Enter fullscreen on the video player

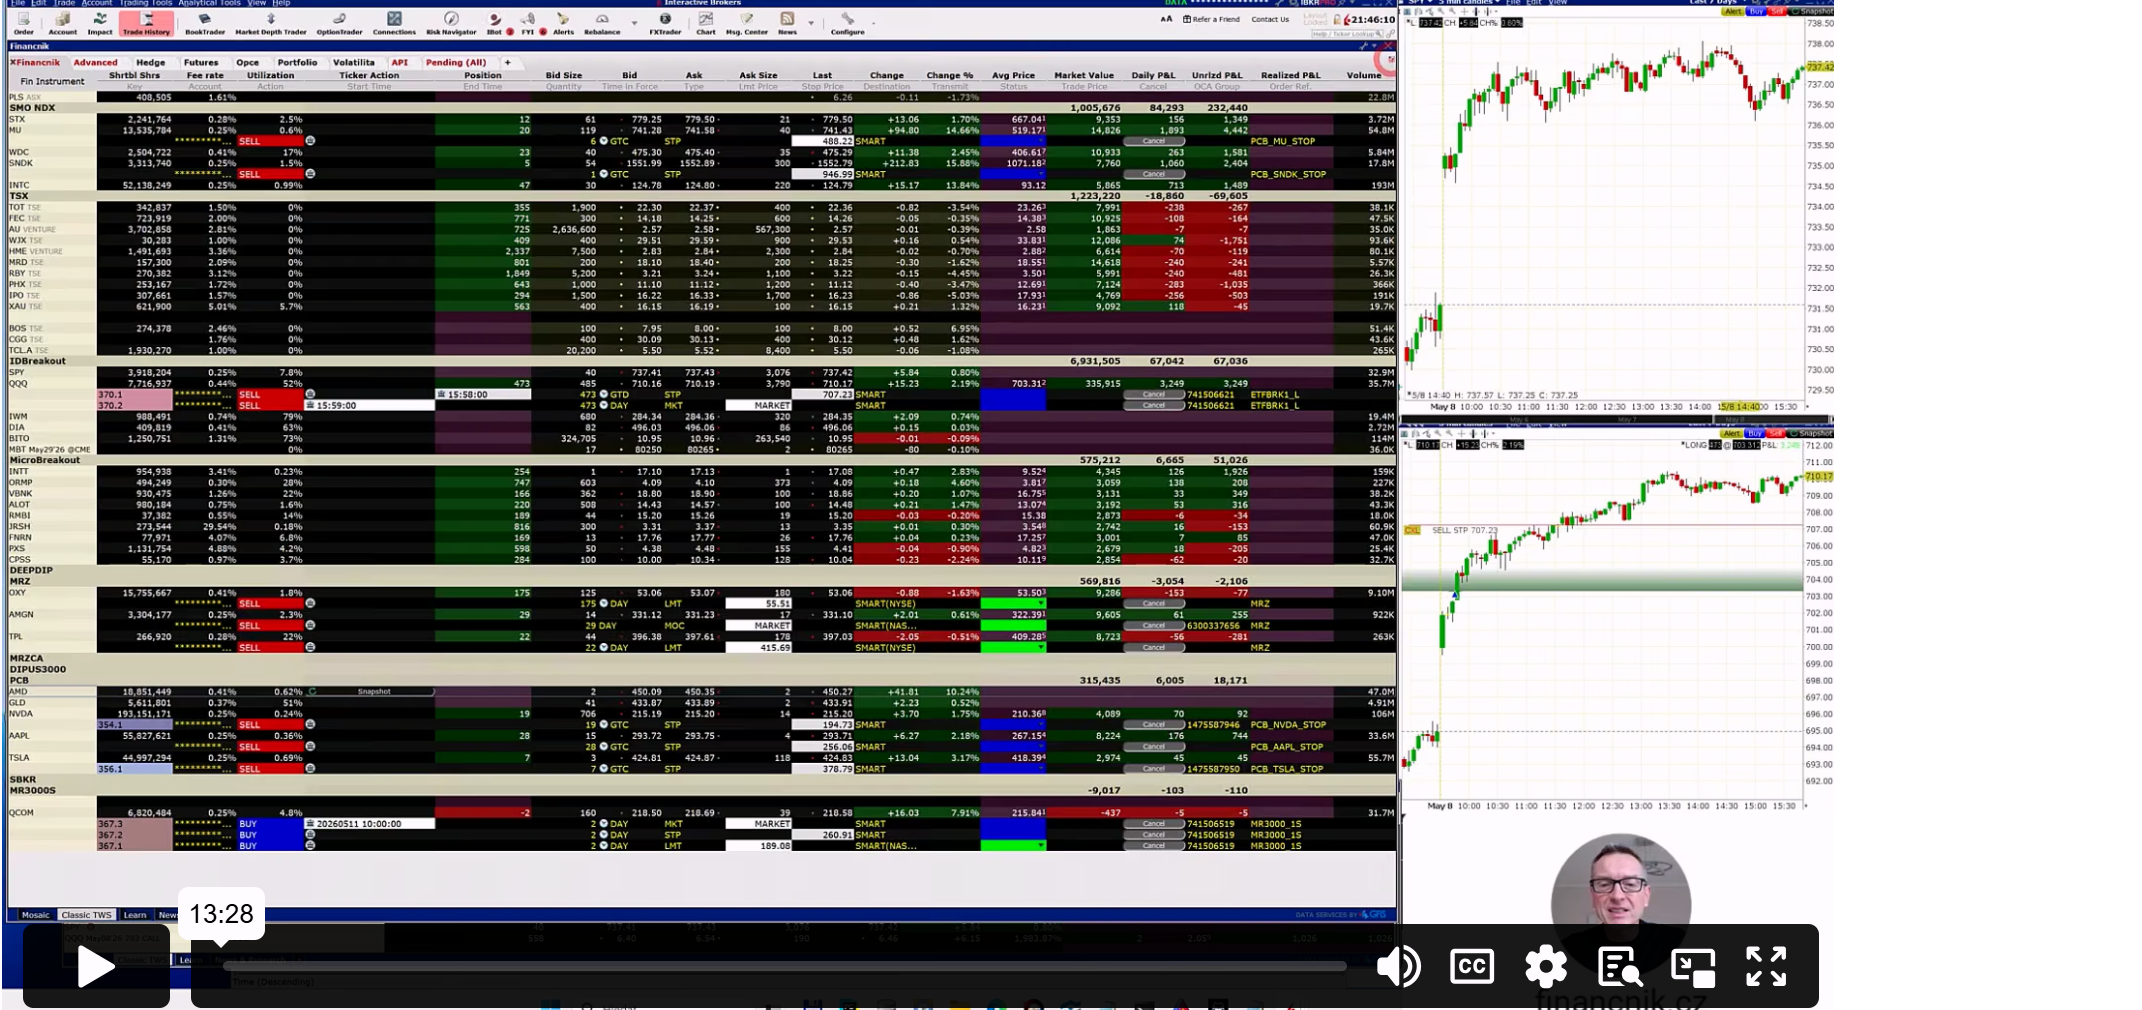point(1766,966)
